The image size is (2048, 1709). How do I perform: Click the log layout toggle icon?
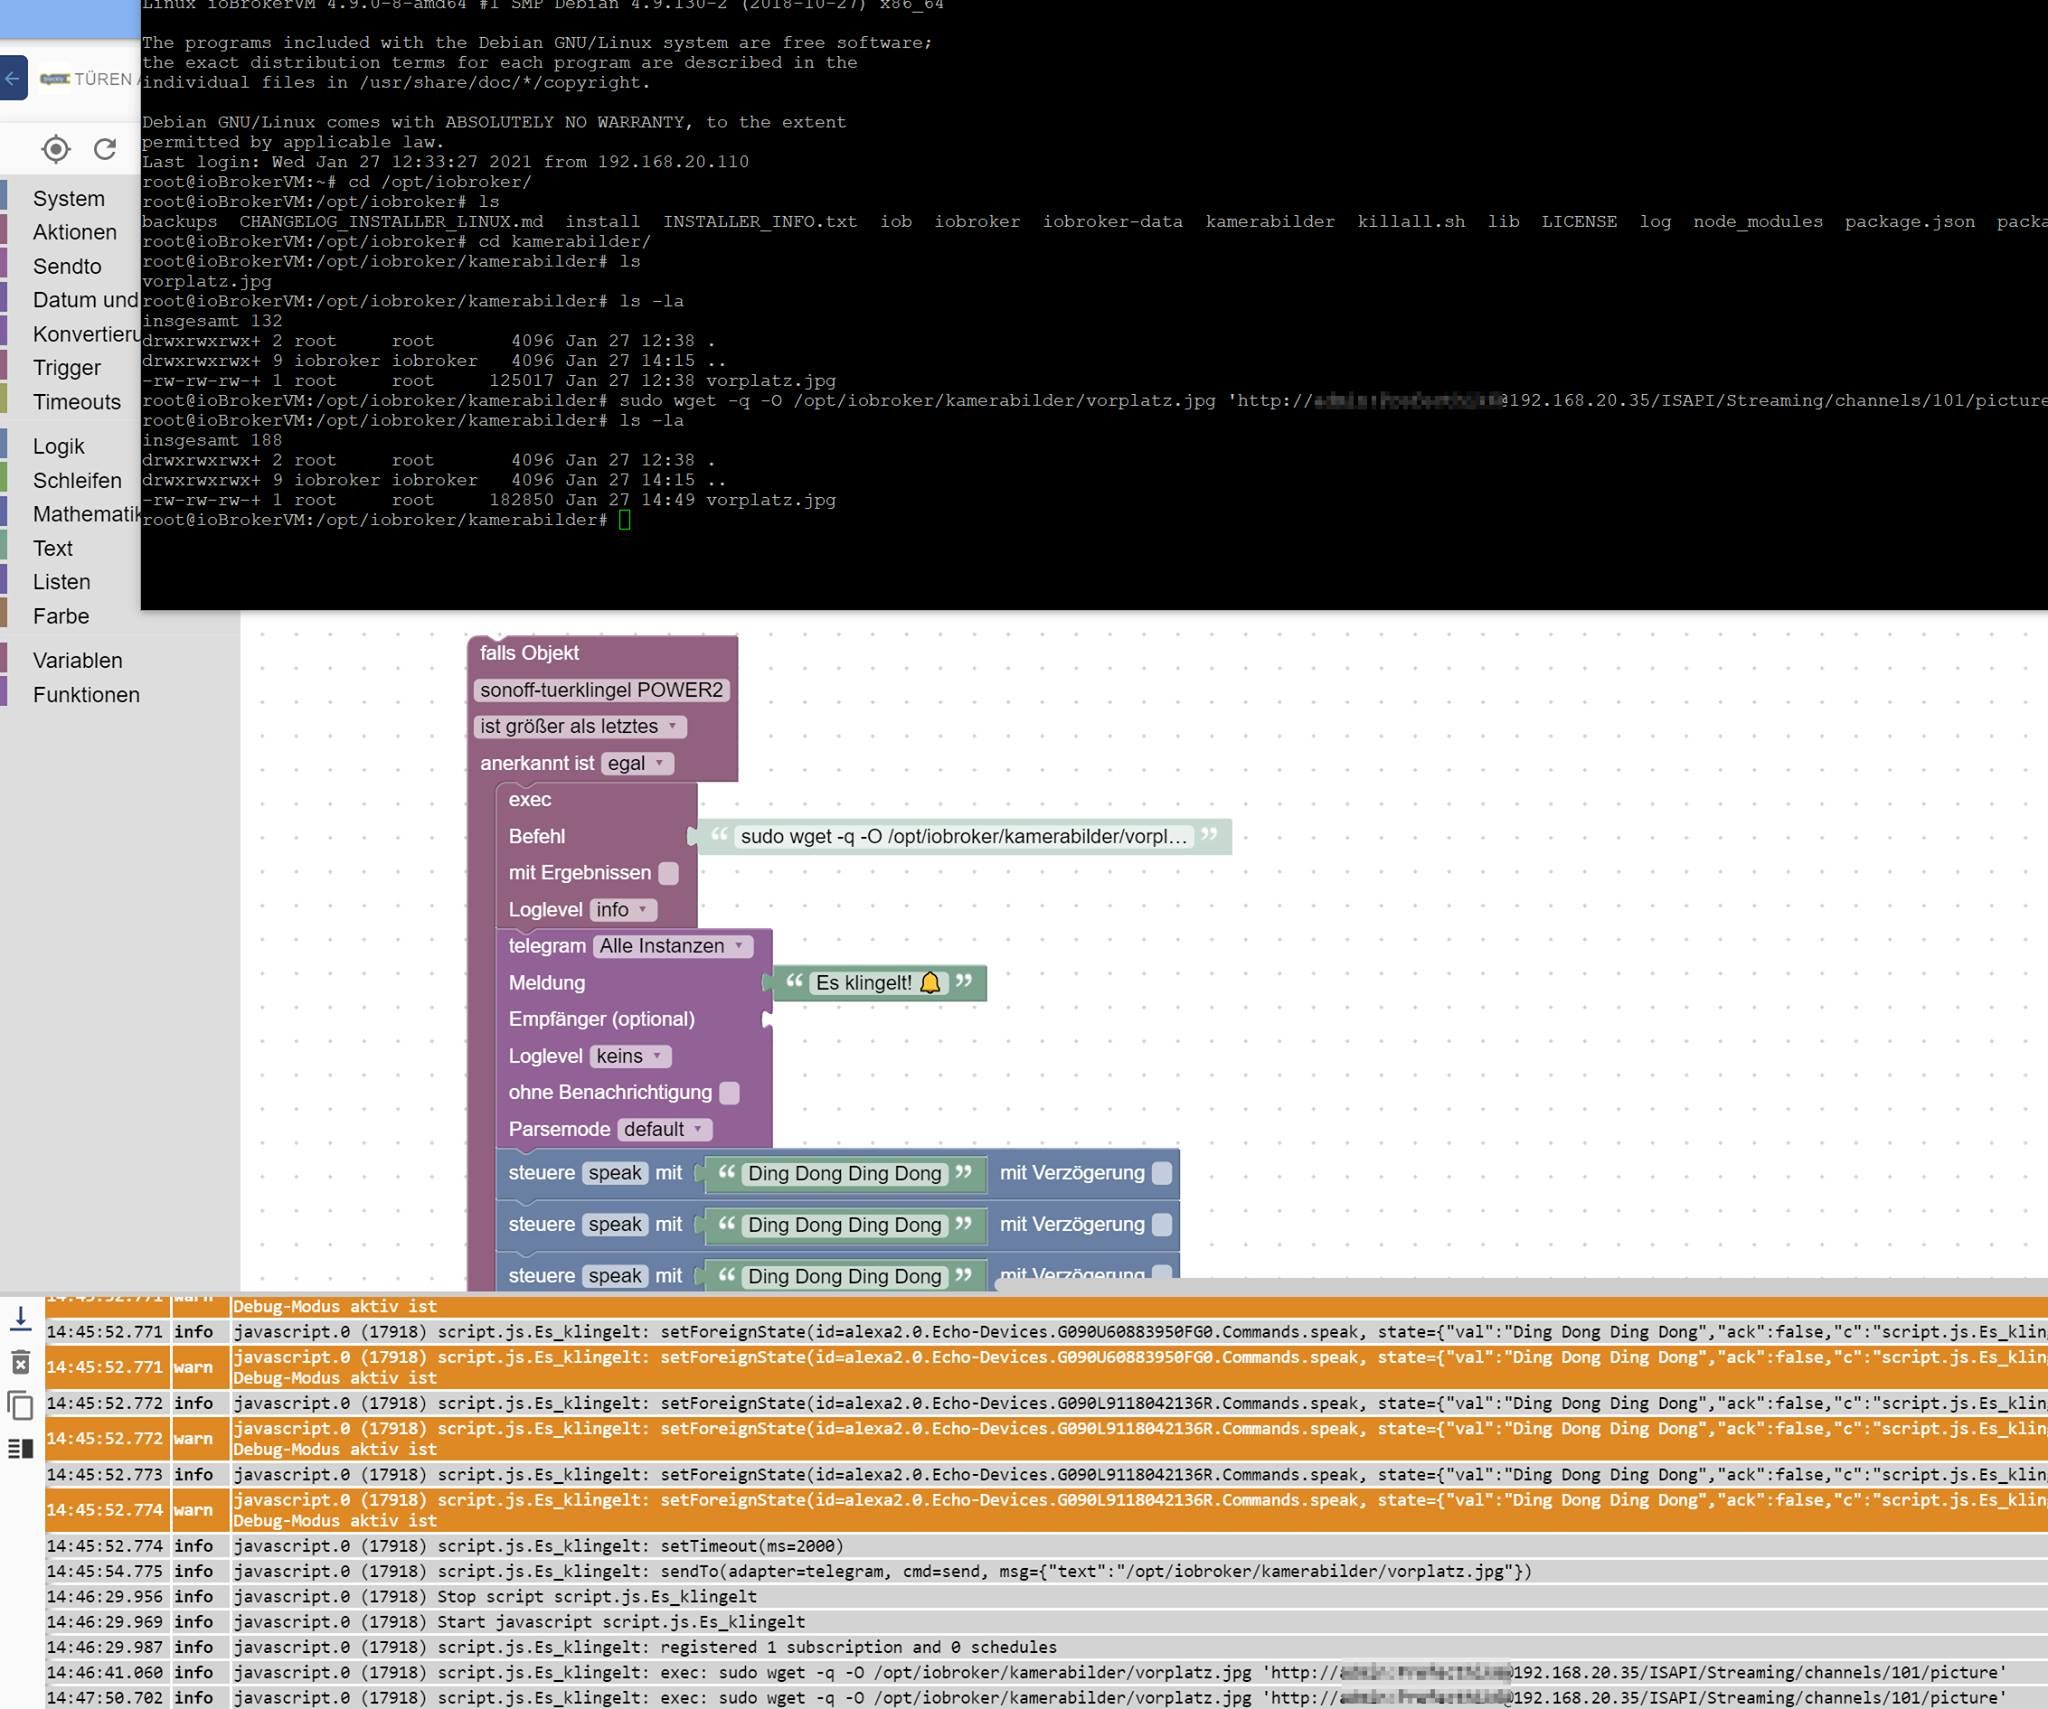click(x=20, y=1448)
